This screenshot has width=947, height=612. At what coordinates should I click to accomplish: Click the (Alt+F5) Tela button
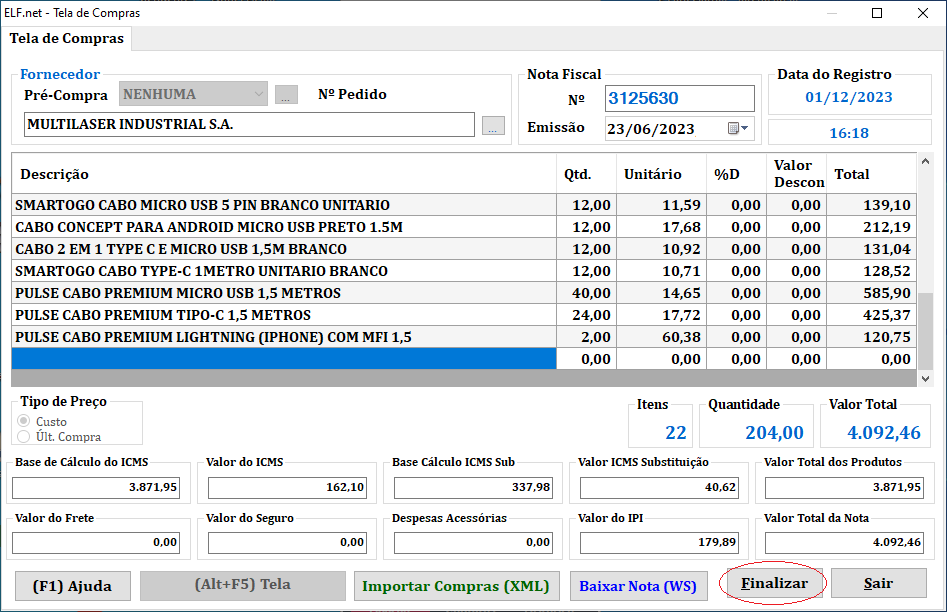pos(243,585)
